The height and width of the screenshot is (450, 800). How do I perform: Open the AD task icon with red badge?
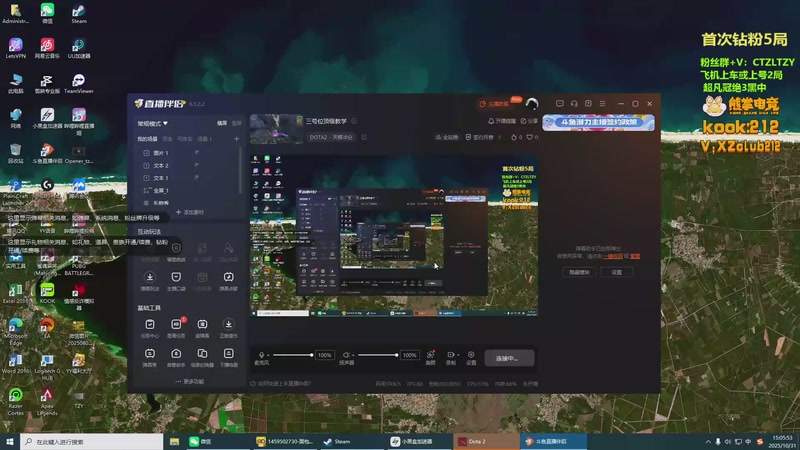tap(176, 324)
